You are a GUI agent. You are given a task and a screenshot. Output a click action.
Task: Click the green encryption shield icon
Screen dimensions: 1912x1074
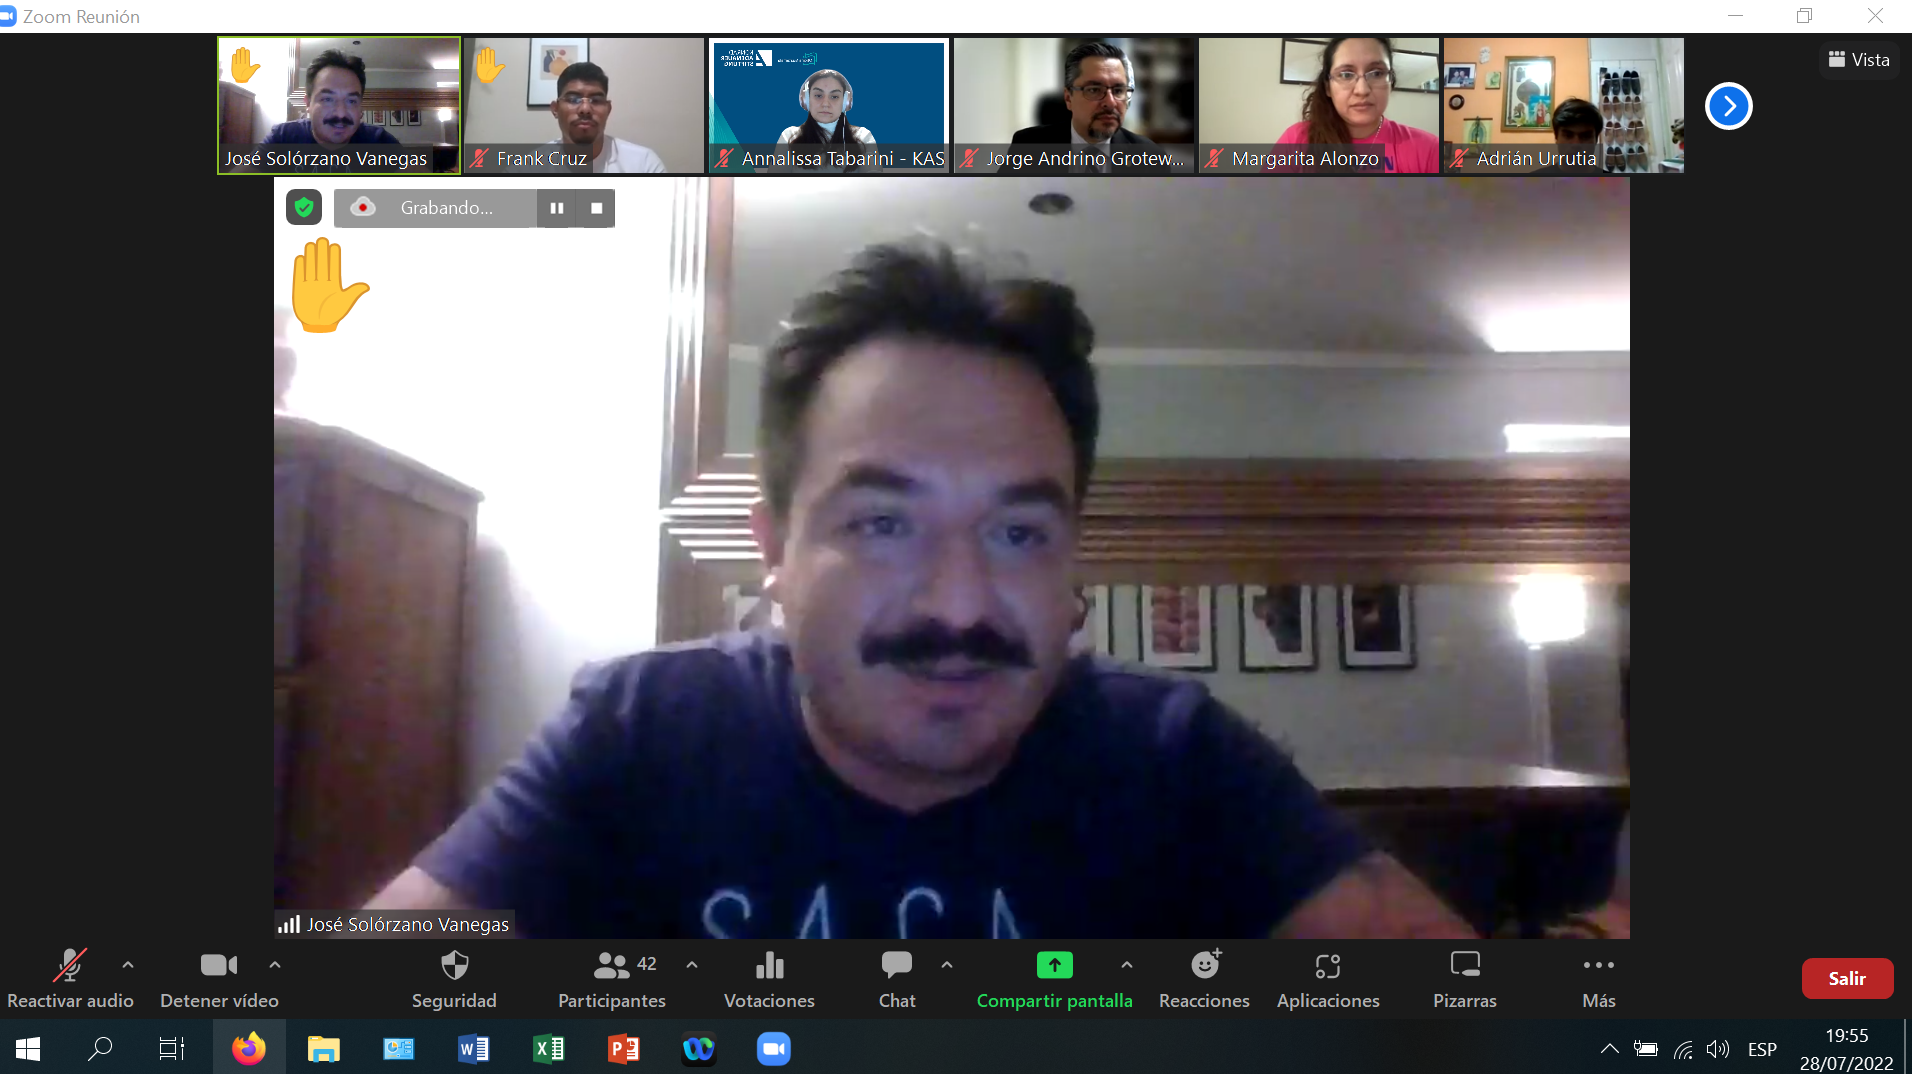(x=304, y=208)
